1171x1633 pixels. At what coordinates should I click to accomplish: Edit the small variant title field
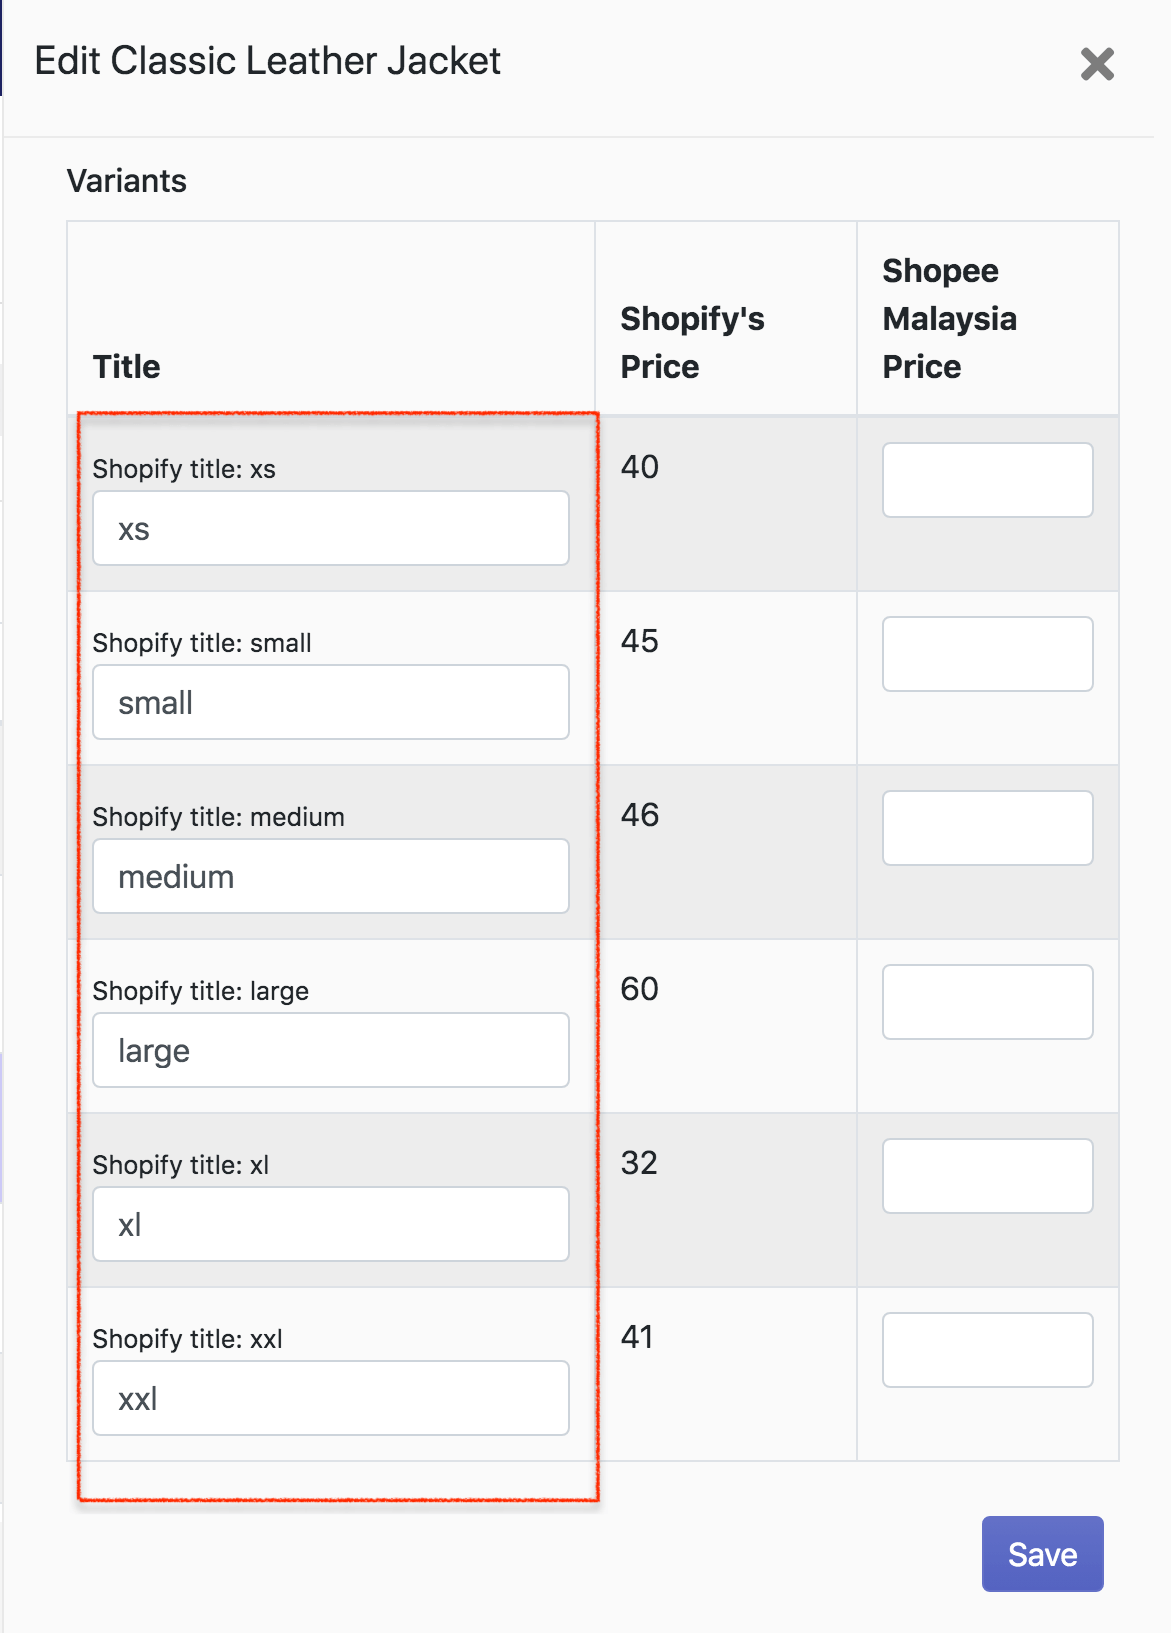click(x=330, y=702)
